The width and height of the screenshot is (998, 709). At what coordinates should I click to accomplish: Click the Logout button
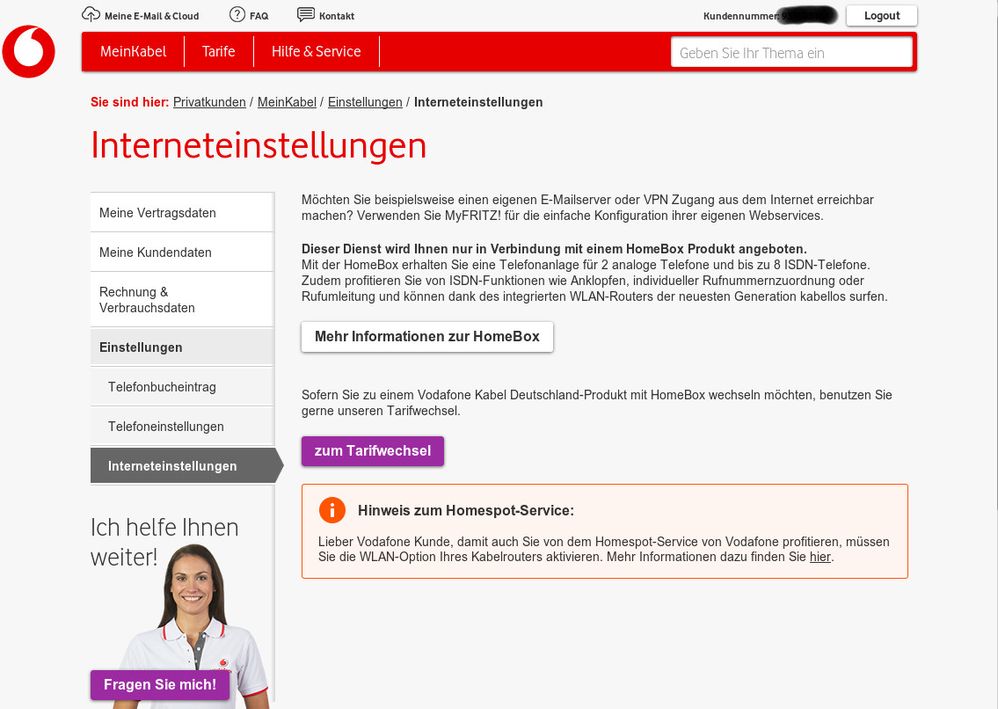tap(881, 15)
